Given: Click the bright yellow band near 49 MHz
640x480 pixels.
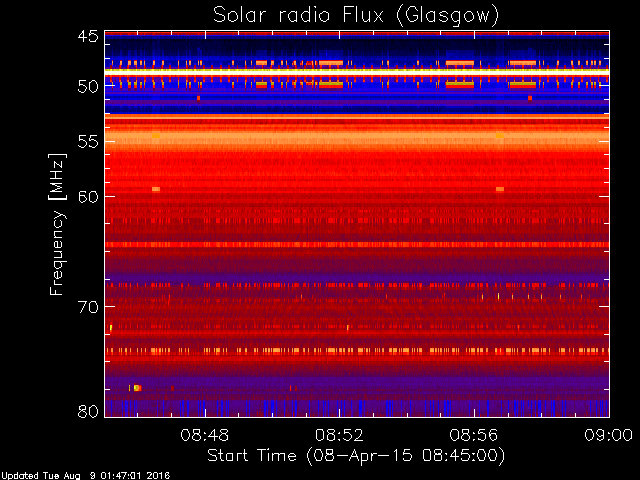Looking at the screenshot, I should pos(357,72).
